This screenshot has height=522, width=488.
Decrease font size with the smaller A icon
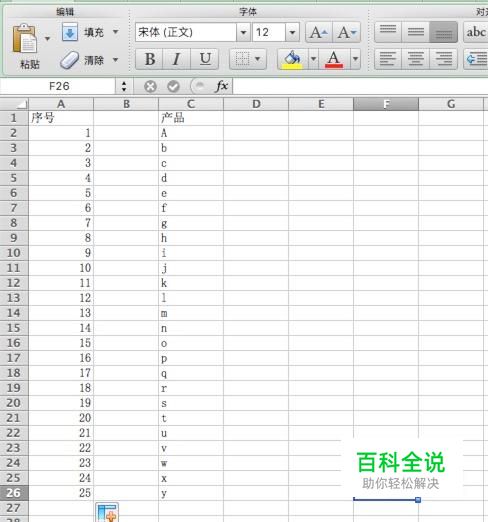pyautogui.click(x=347, y=32)
